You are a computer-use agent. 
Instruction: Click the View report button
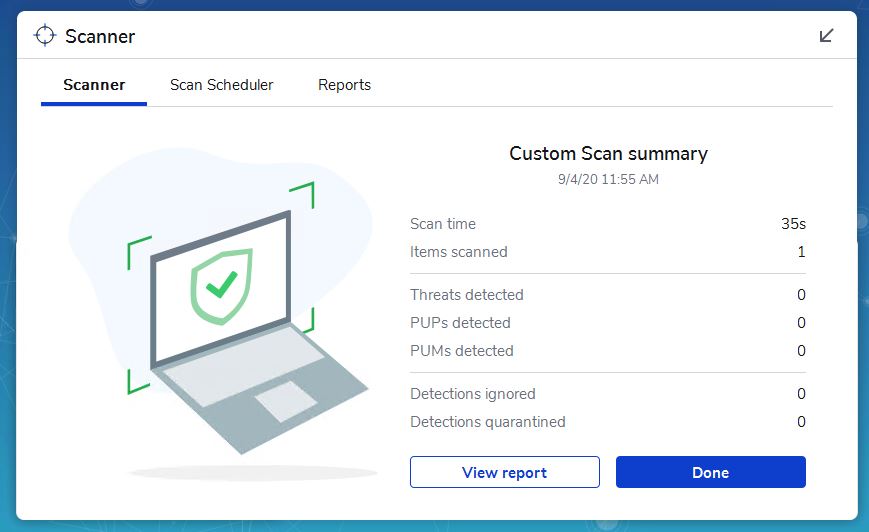(504, 472)
